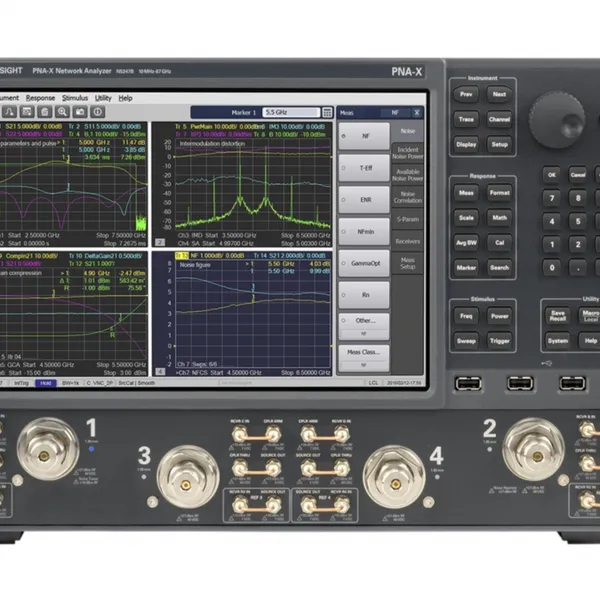600x600 pixels.
Task: Push the Next hardkey under Instrument
Action: point(499,95)
